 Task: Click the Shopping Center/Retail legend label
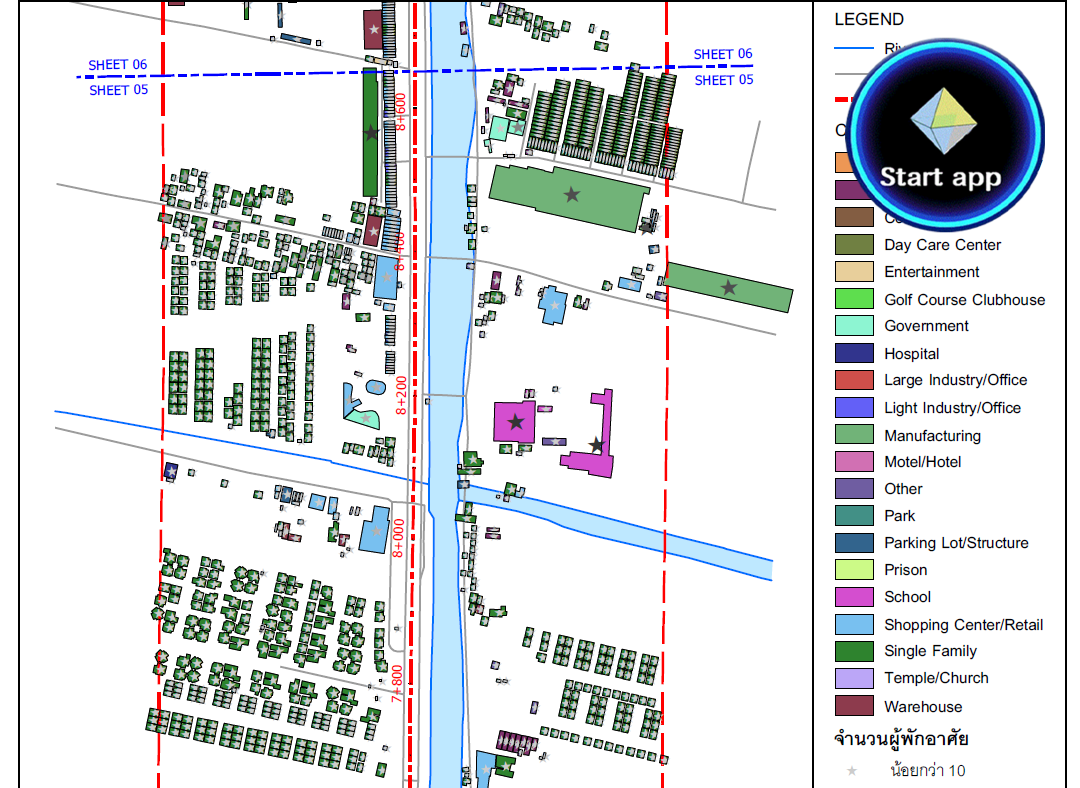tap(963, 625)
